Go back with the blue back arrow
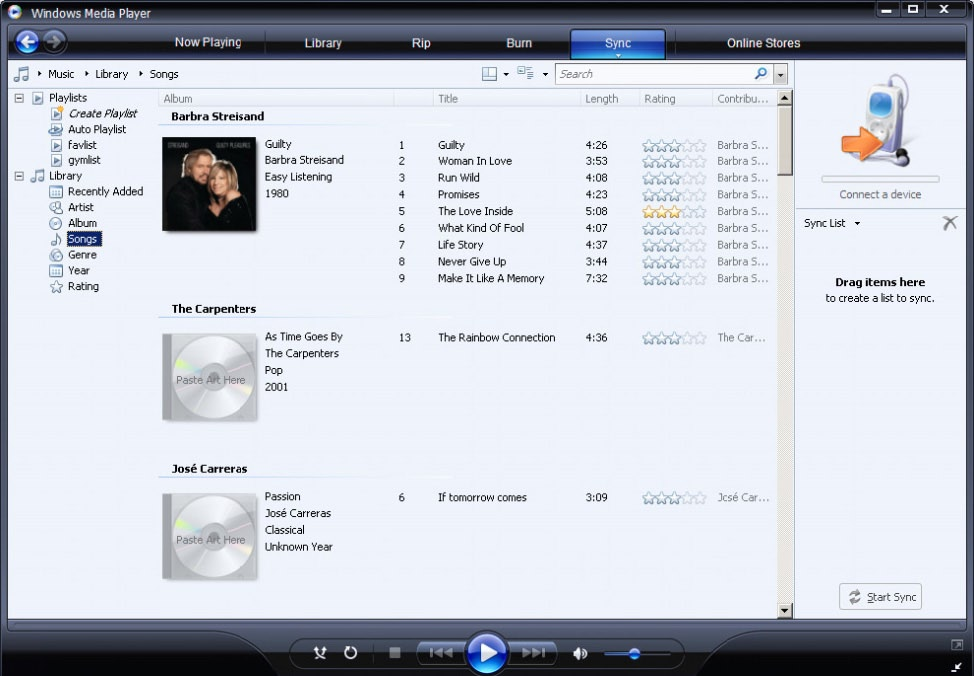Viewport: 974px width, 676px height. 27,42
